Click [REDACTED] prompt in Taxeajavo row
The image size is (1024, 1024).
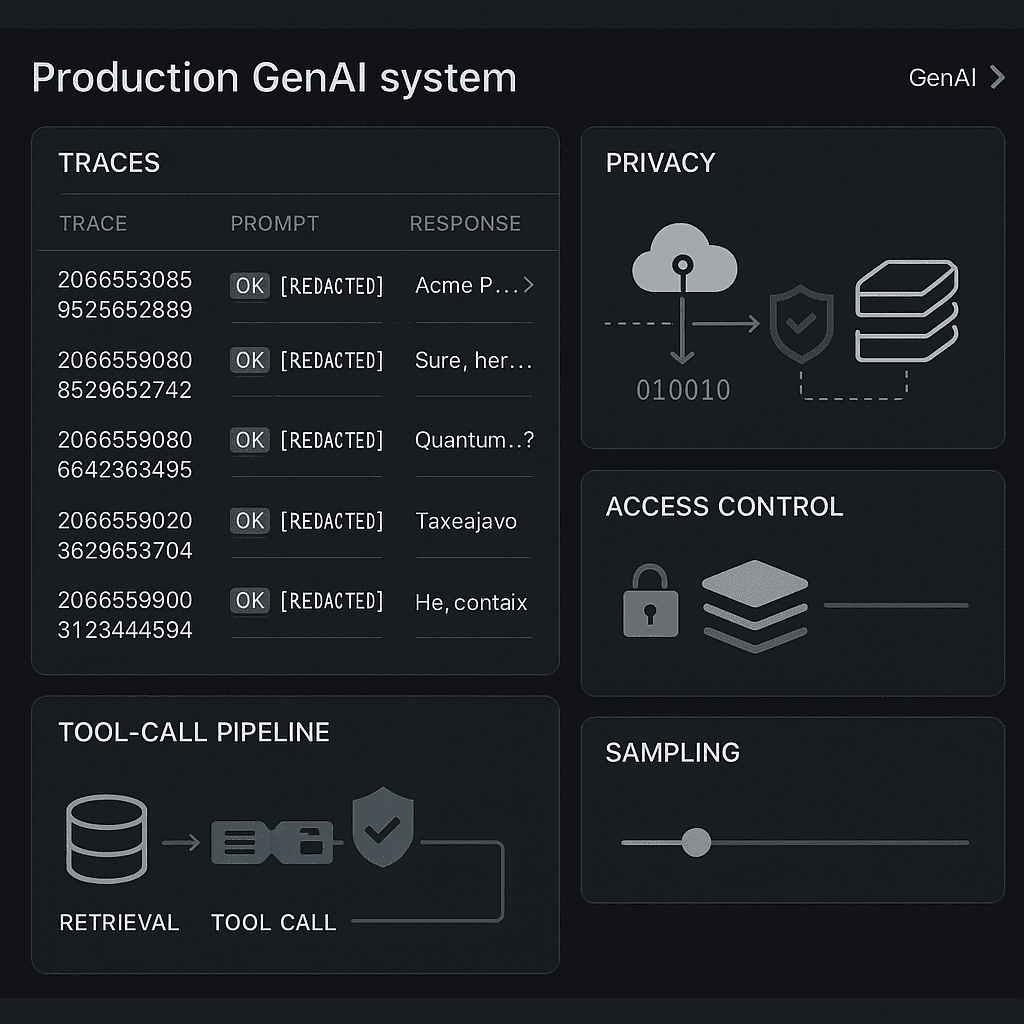tap(332, 521)
